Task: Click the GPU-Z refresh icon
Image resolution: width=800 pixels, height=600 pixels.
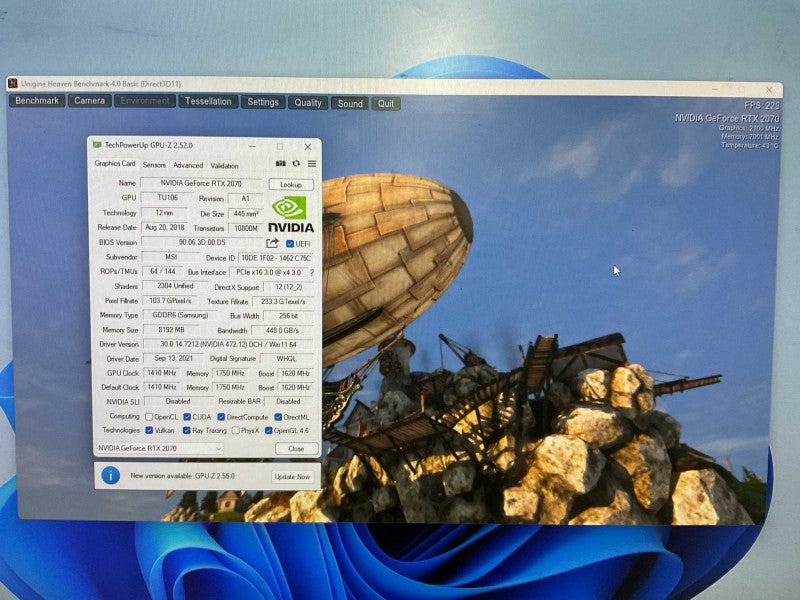Action: tap(296, 163)
